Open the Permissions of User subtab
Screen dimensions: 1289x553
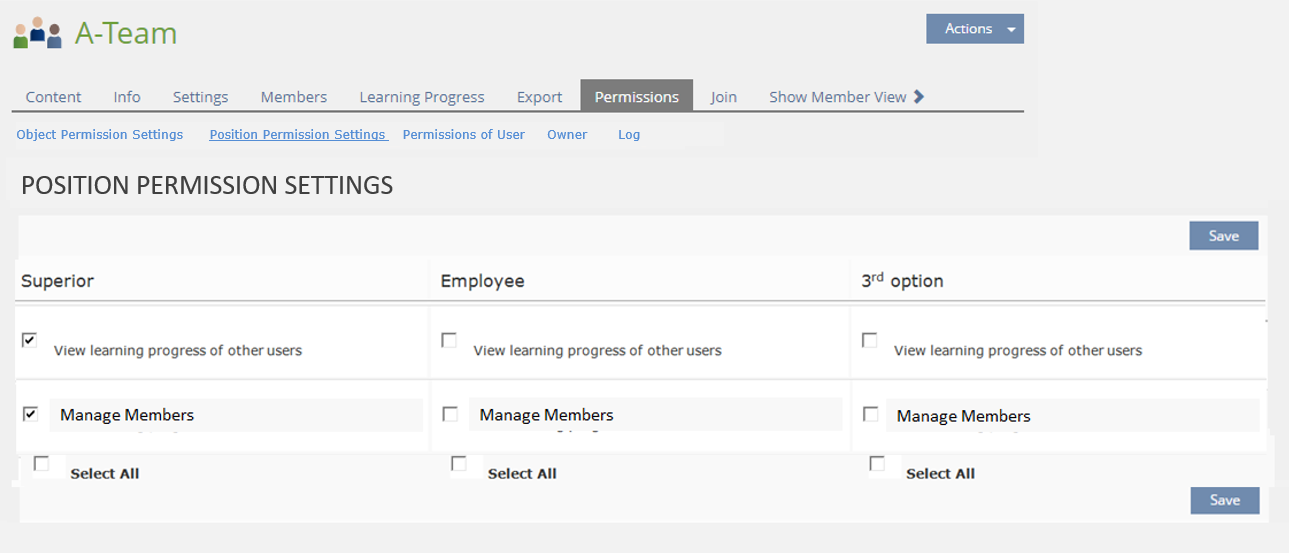coord(463,134)
